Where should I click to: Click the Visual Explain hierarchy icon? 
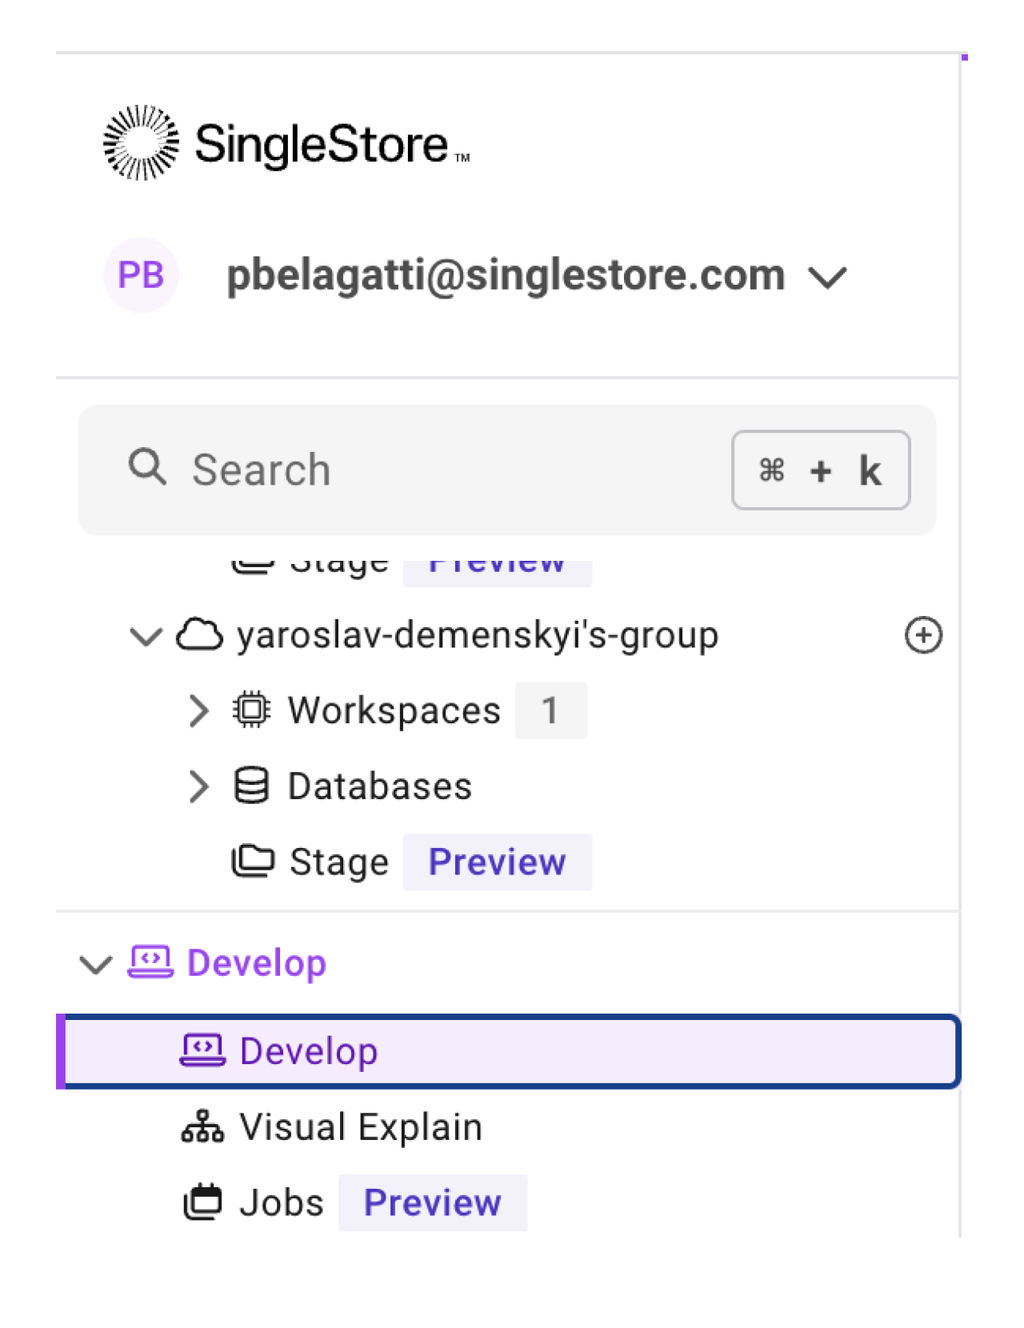point(202,1127)
